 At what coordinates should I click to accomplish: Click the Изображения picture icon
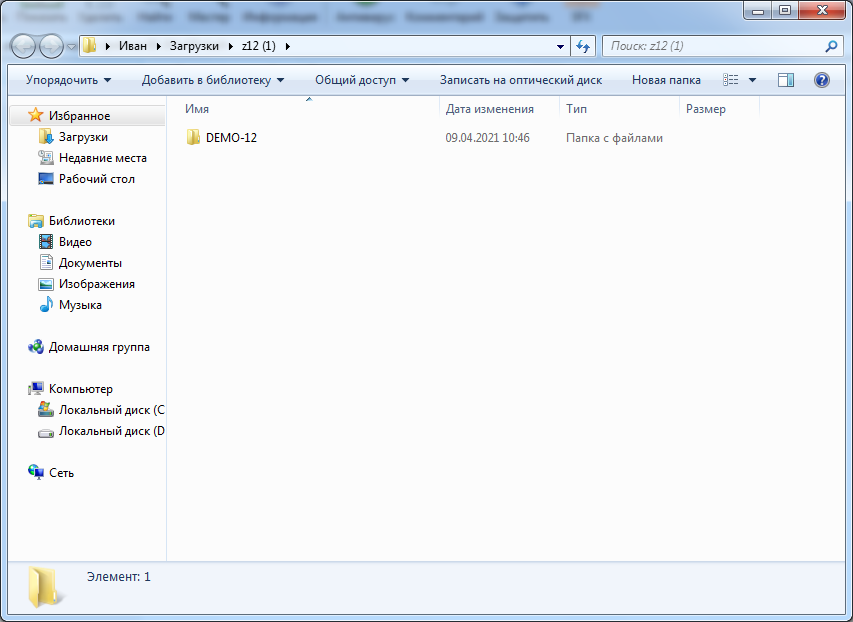pos(46,284)
